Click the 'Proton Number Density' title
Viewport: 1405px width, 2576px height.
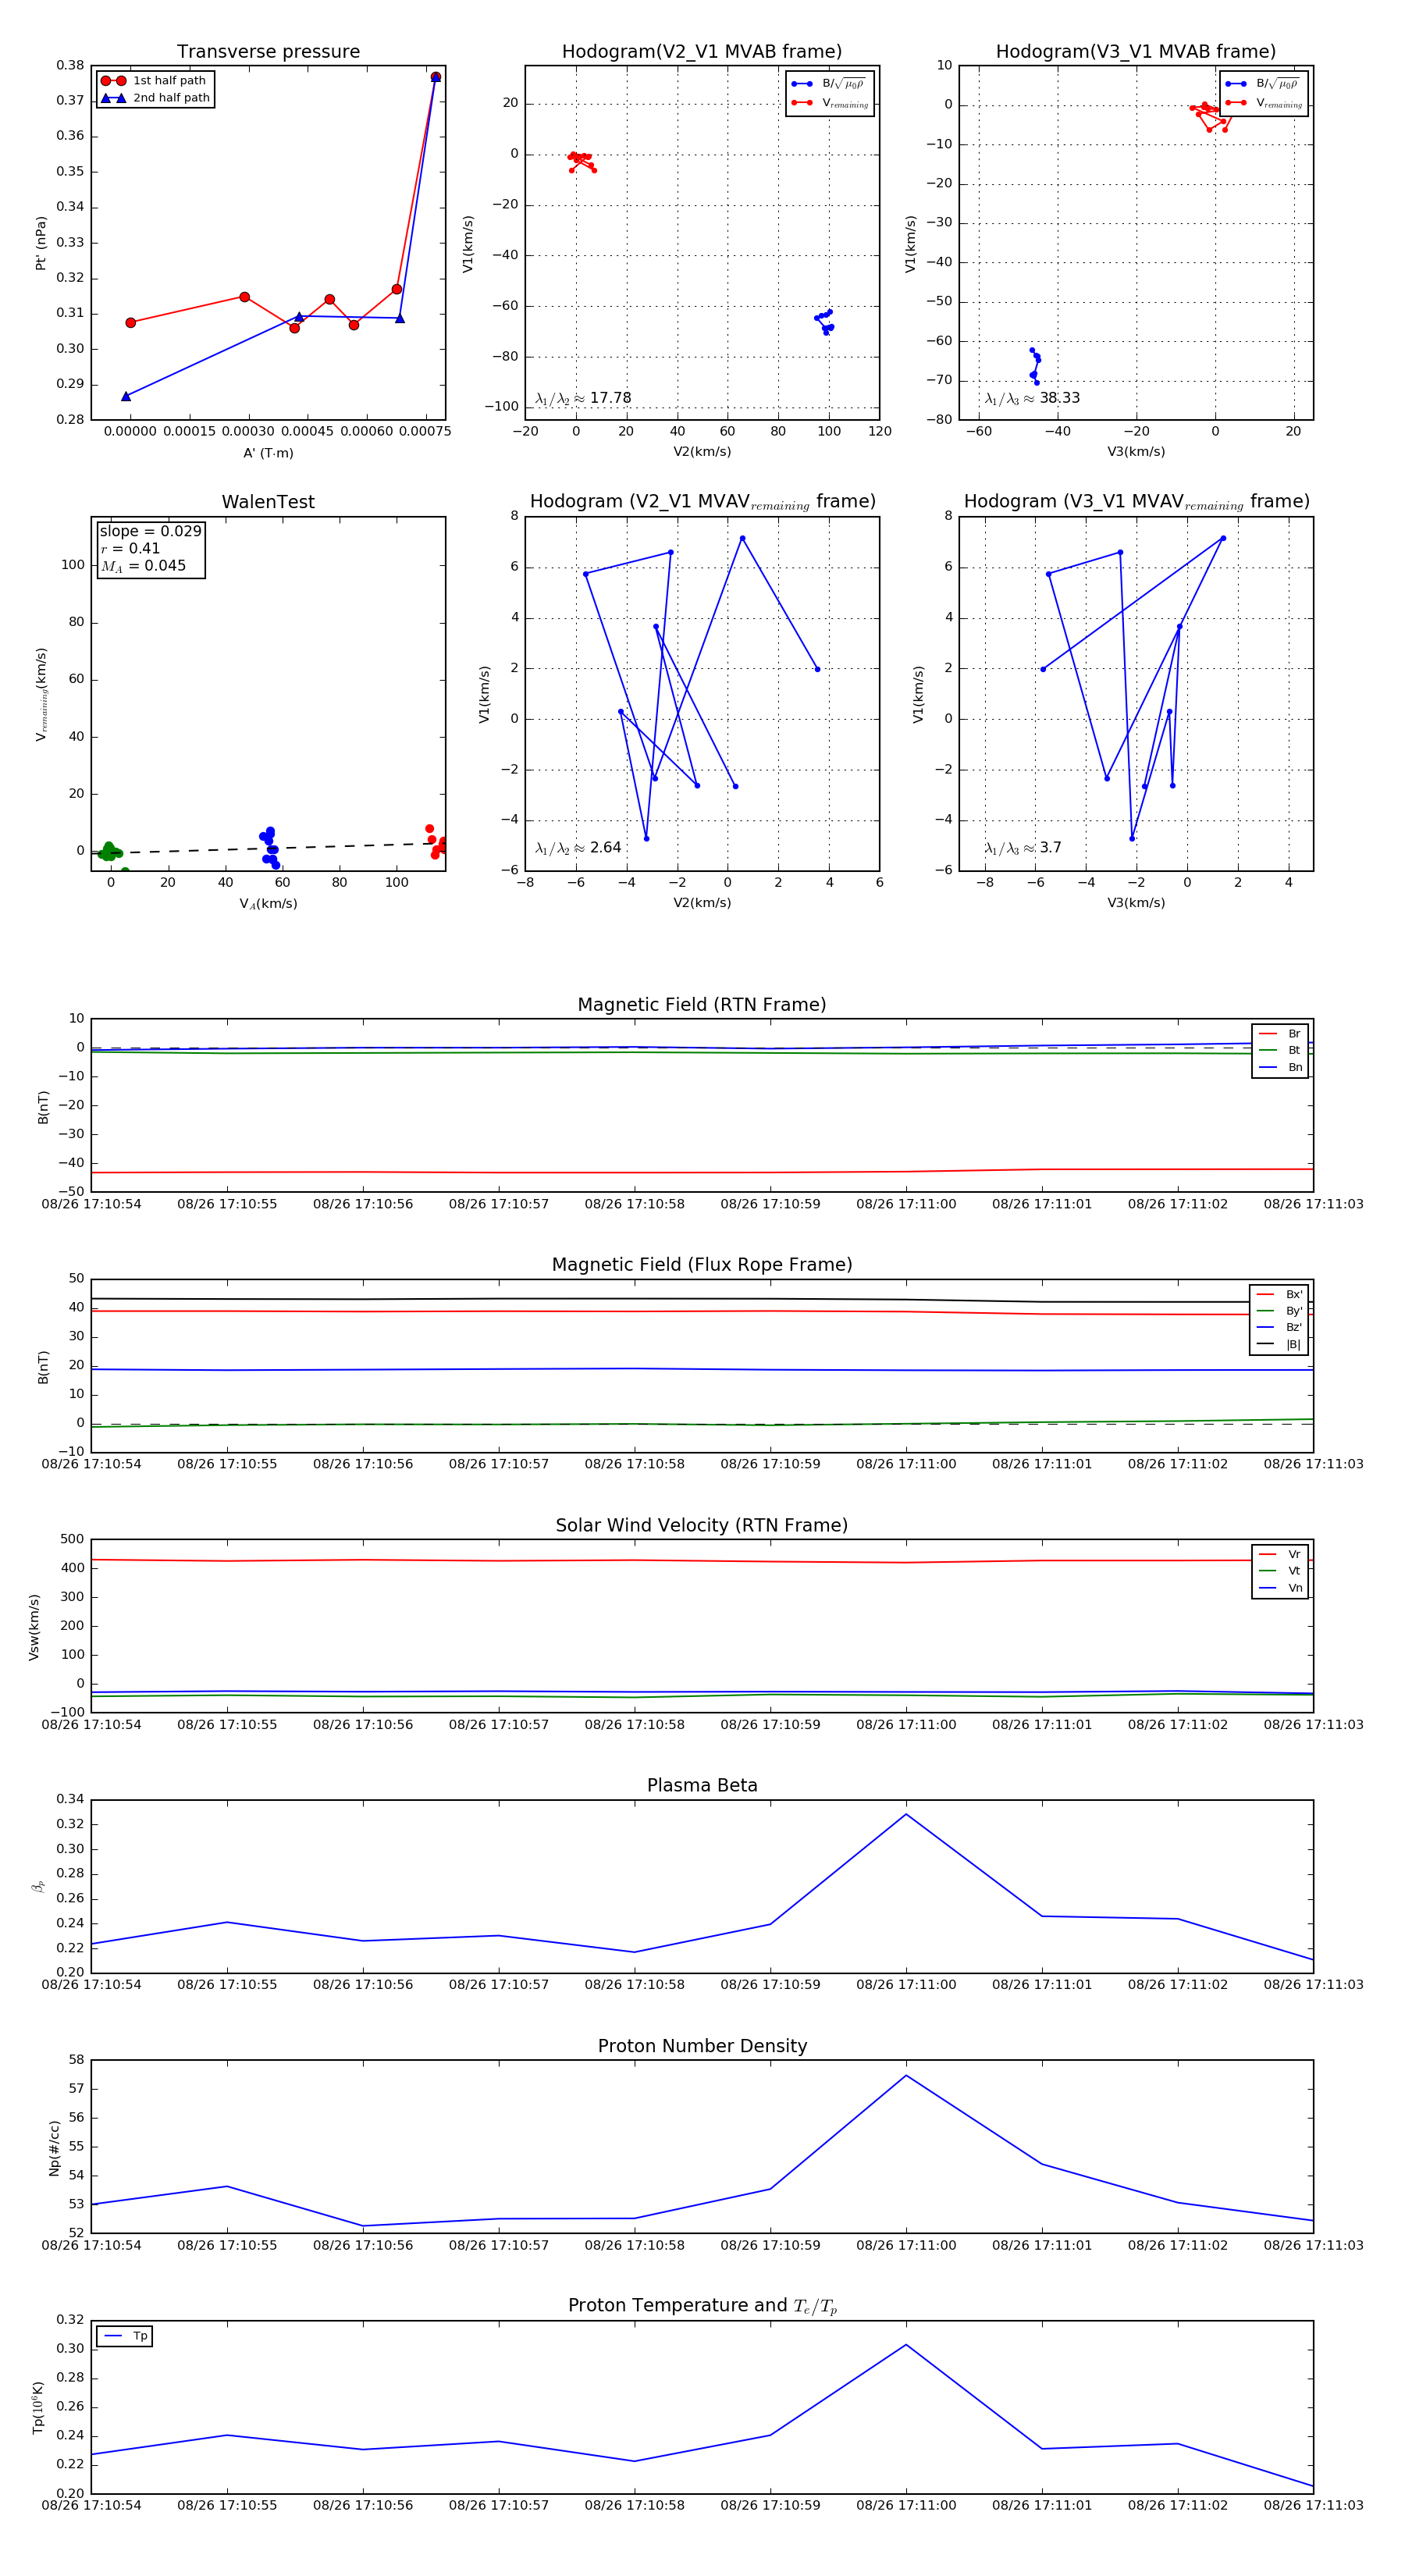tap(702, 2046)
